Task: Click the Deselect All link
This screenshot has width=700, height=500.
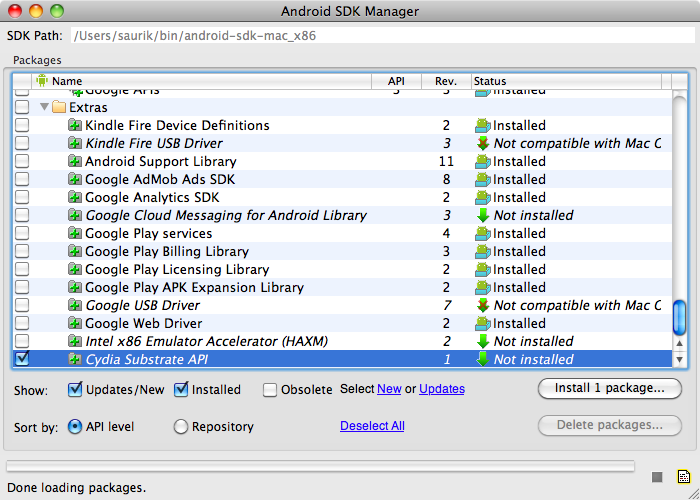Action: (x=372, y=426)
